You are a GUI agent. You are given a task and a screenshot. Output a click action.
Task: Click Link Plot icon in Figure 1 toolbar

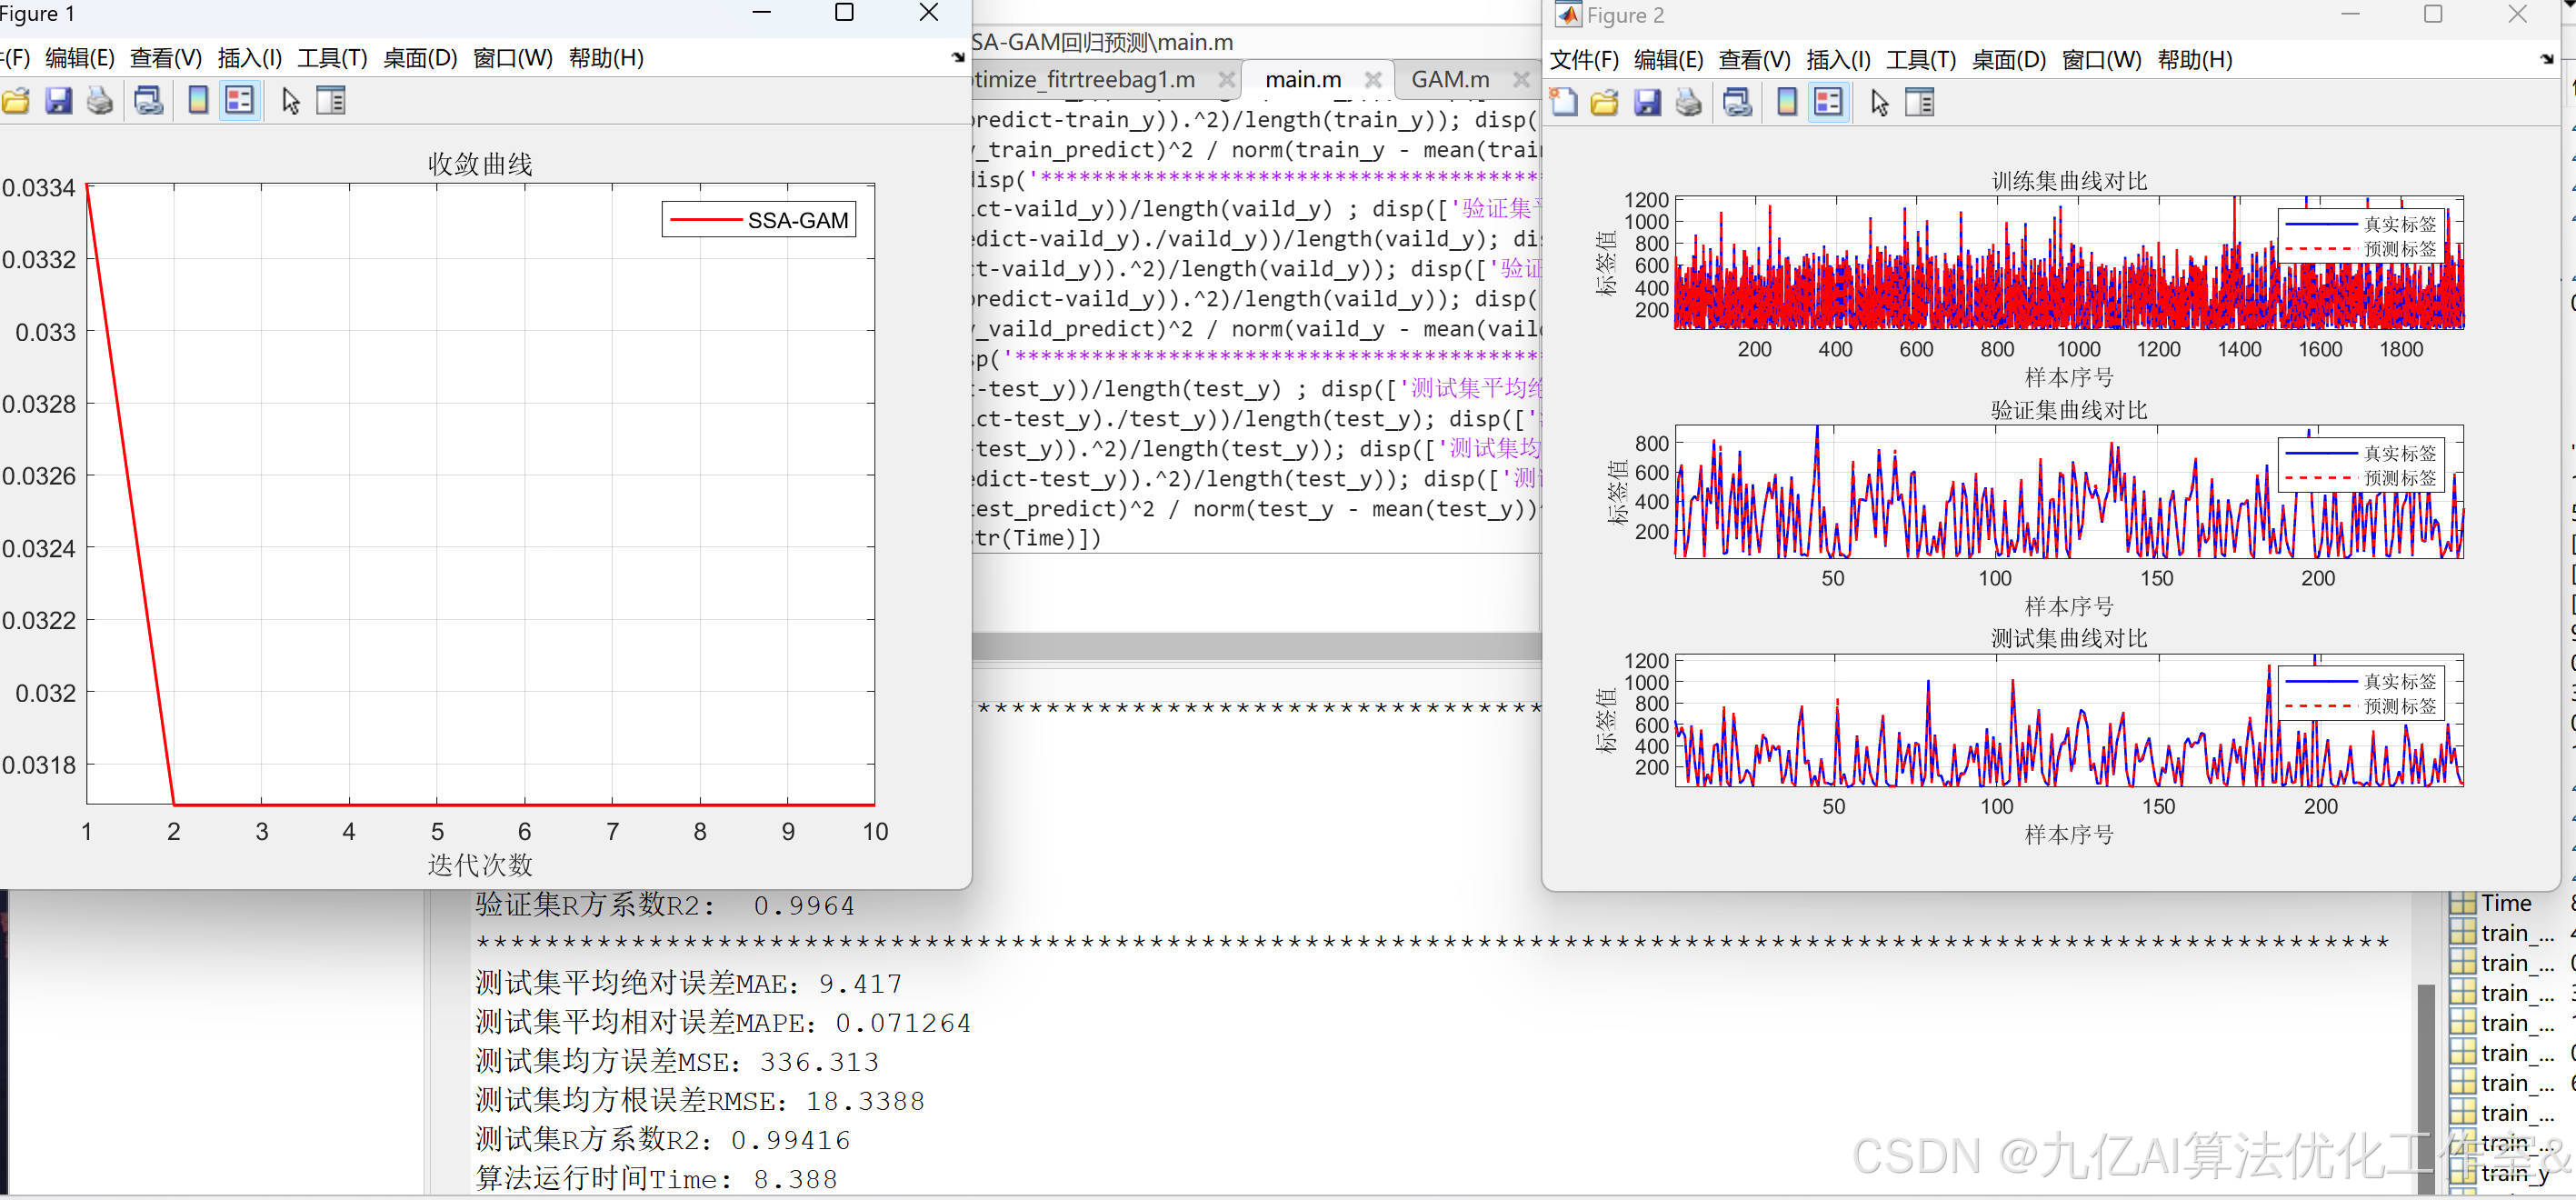click(x=149, y=100)
